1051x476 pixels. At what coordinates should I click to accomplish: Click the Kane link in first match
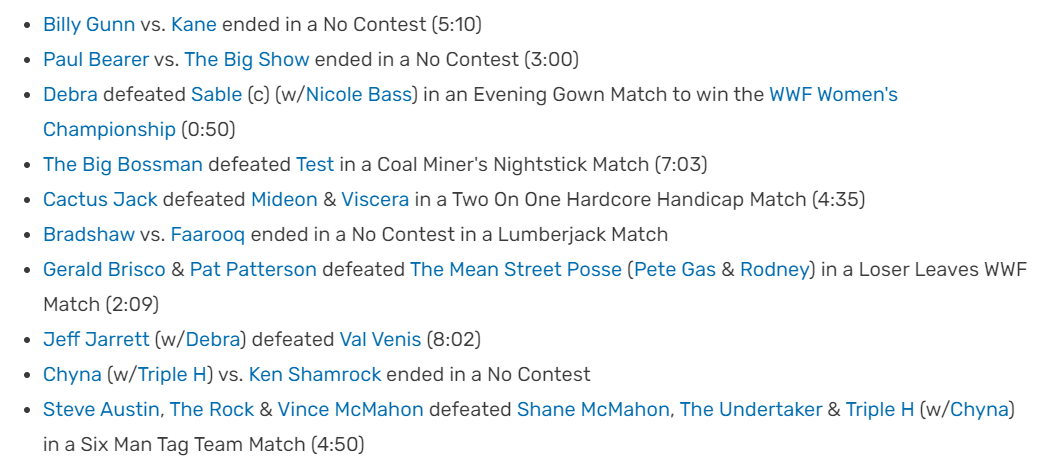[194, 25]
